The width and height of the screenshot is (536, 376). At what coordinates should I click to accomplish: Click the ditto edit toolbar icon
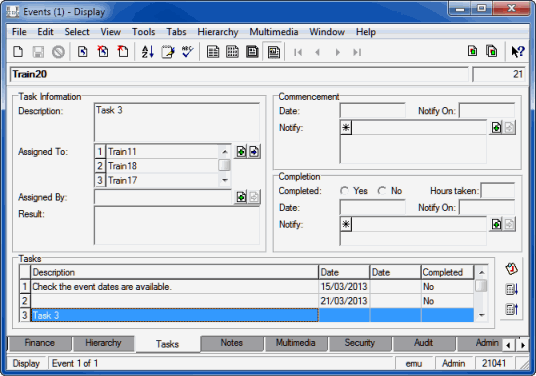pos(168,52)
